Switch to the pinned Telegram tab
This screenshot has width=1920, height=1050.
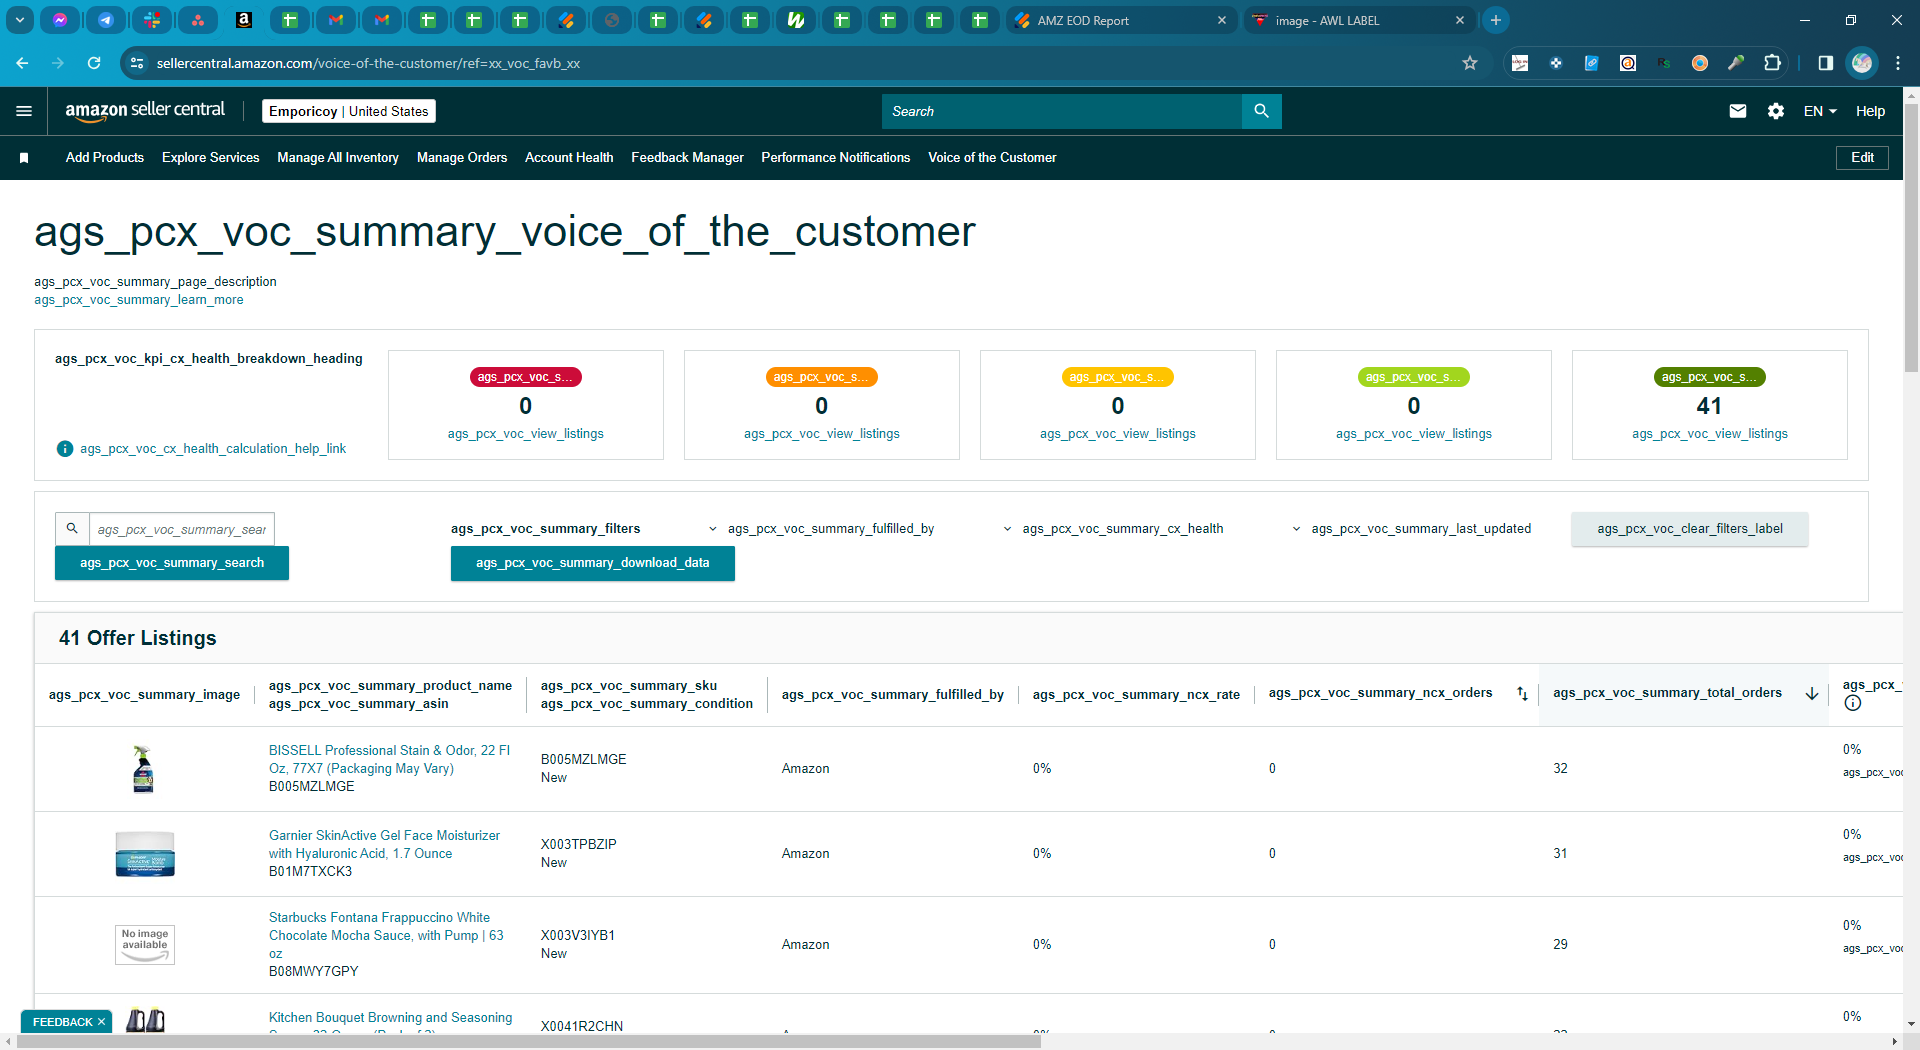(x=106, y=20)
